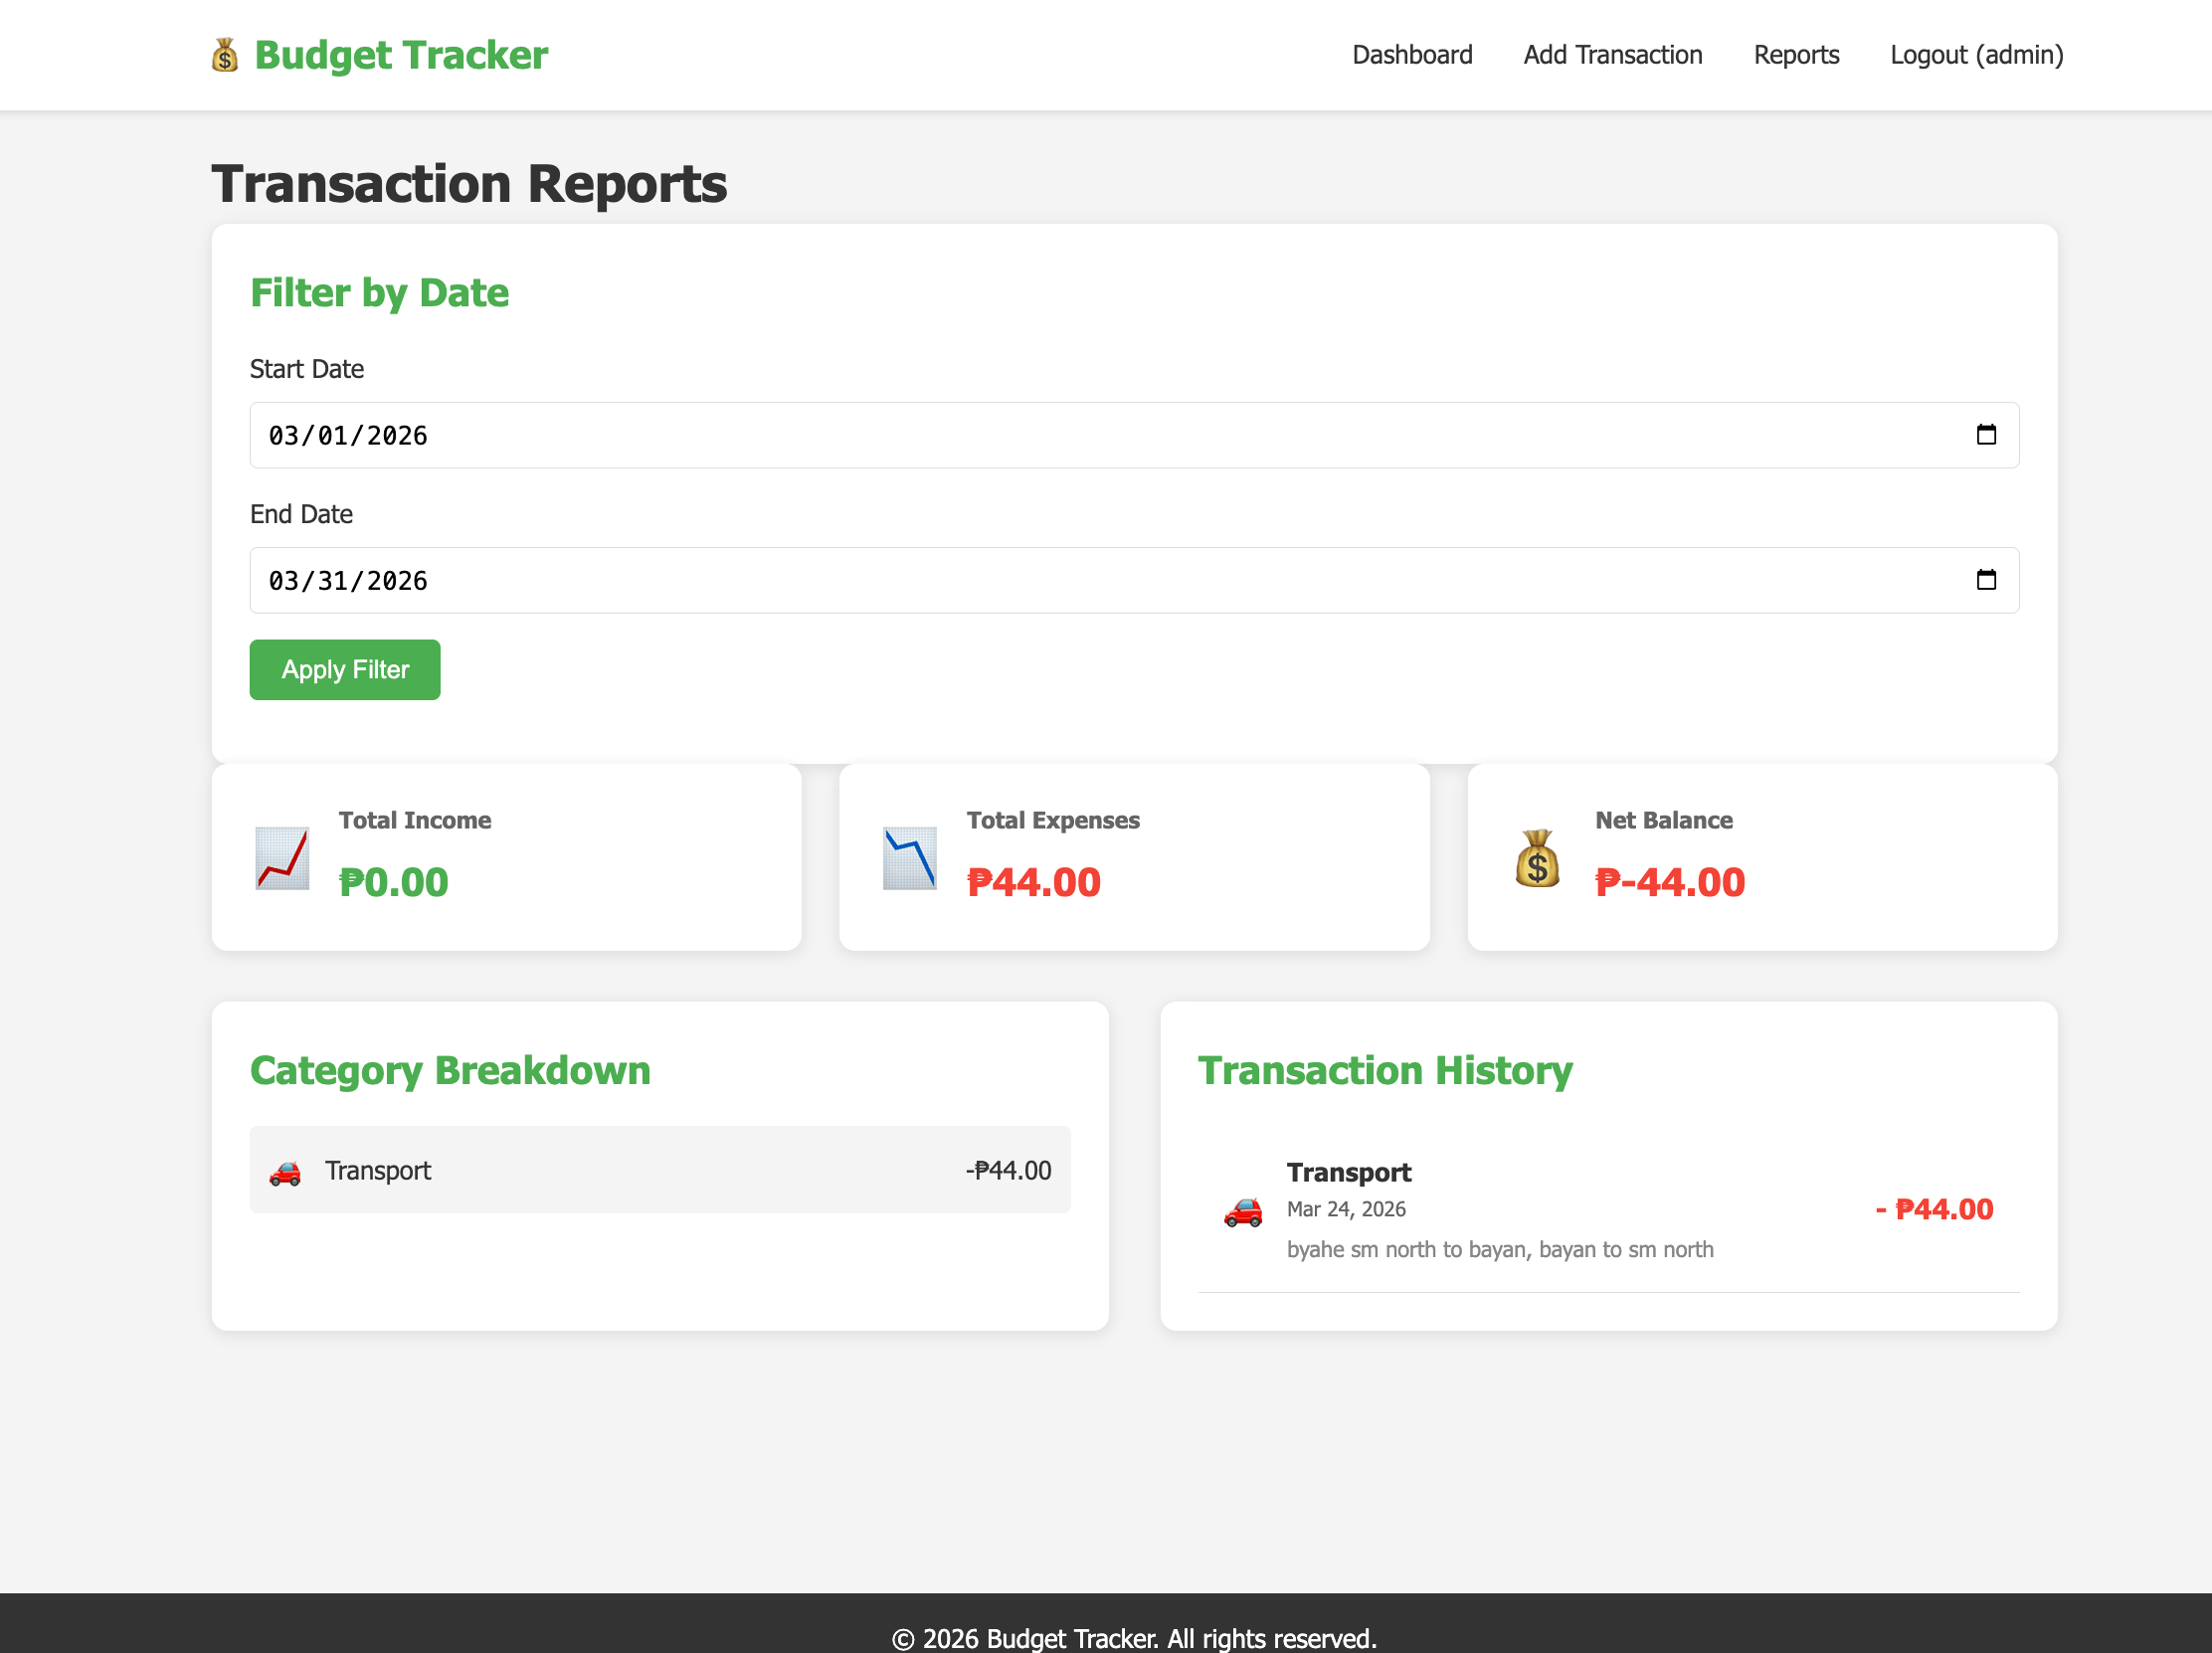The image size is (2212, 1653).
Task: Apply the date filter
Action: click(x=345, y=670)
